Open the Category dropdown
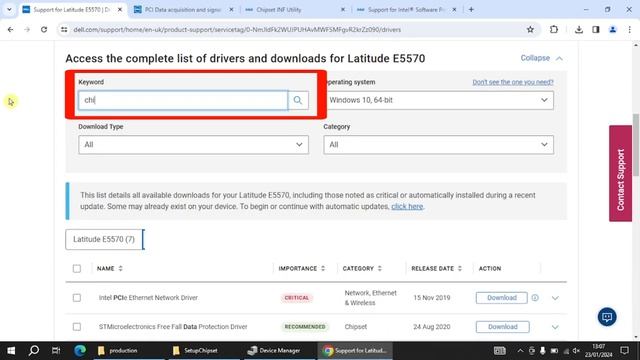 coord(439,144)
